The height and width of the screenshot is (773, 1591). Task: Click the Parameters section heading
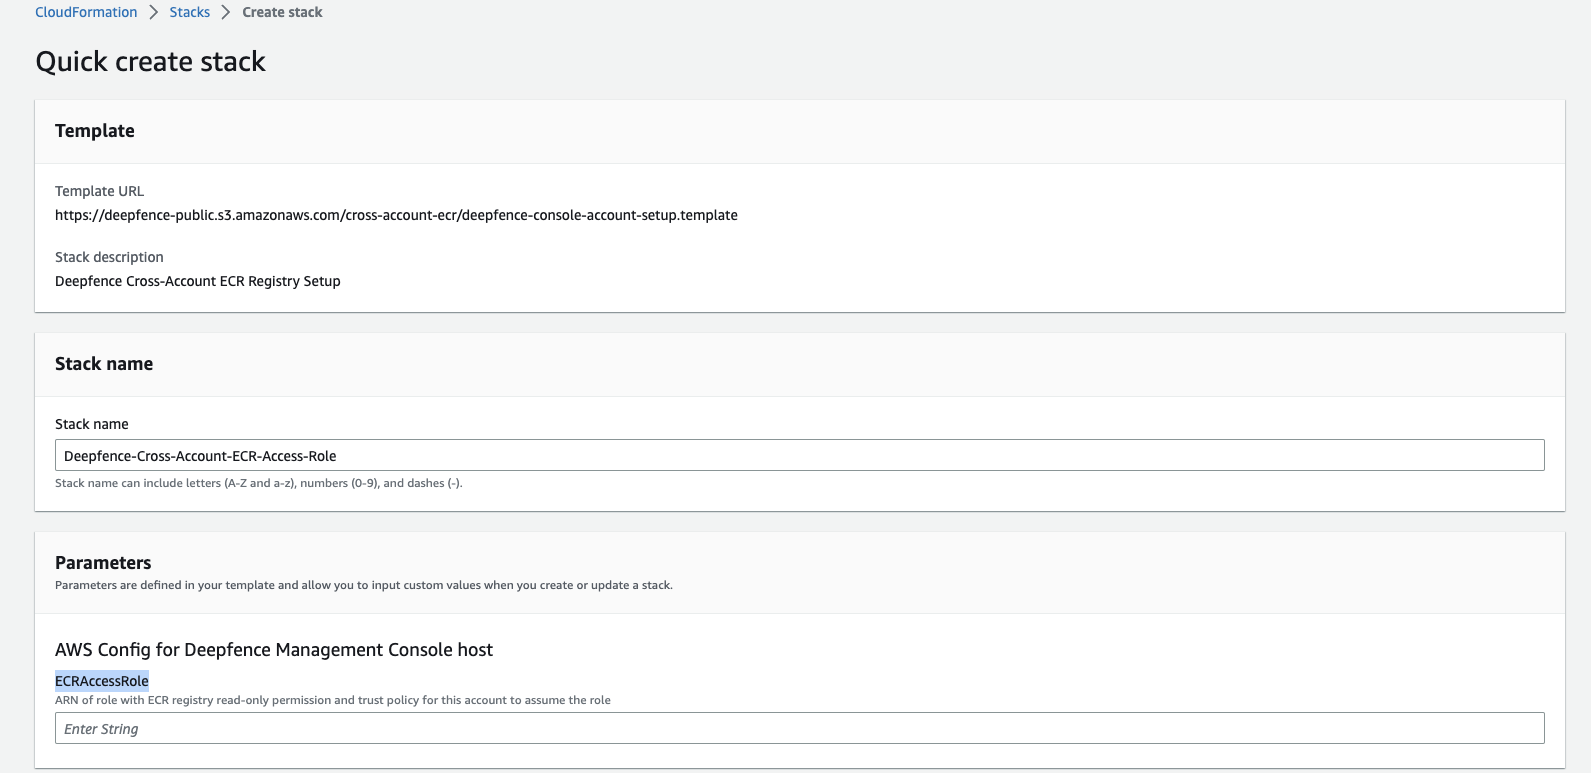click(x=103, y=563)
